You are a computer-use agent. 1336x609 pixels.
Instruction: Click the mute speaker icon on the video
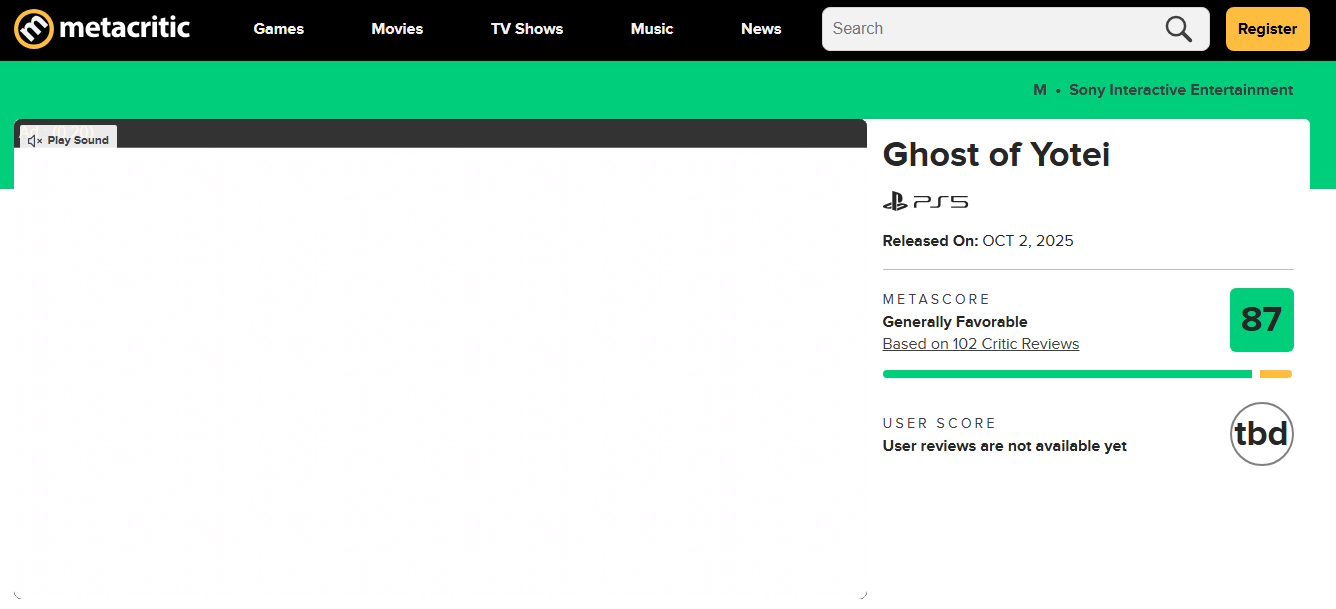point(34,140)
